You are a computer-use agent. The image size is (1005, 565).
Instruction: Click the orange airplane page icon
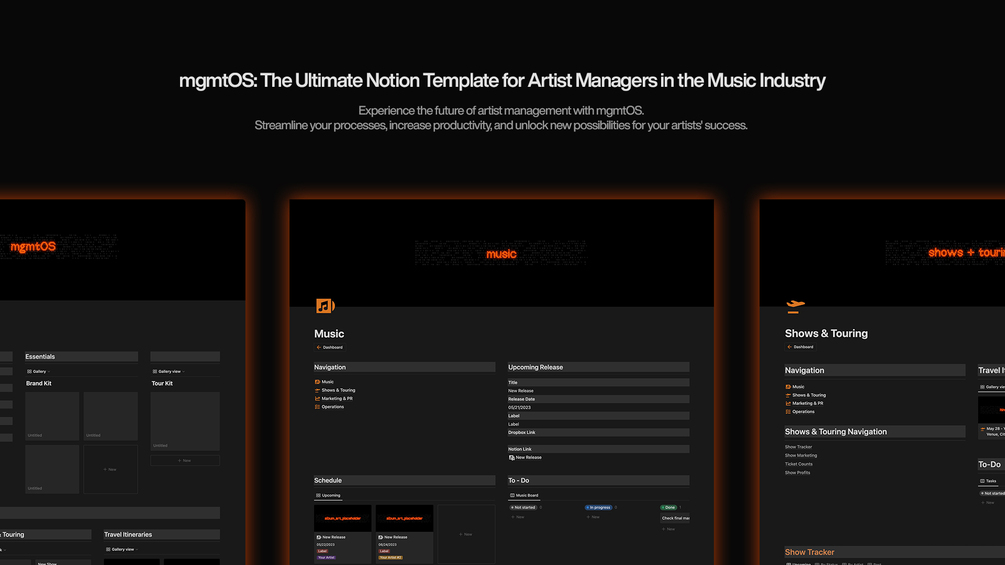pyautogui.click(x=795, y=306)
